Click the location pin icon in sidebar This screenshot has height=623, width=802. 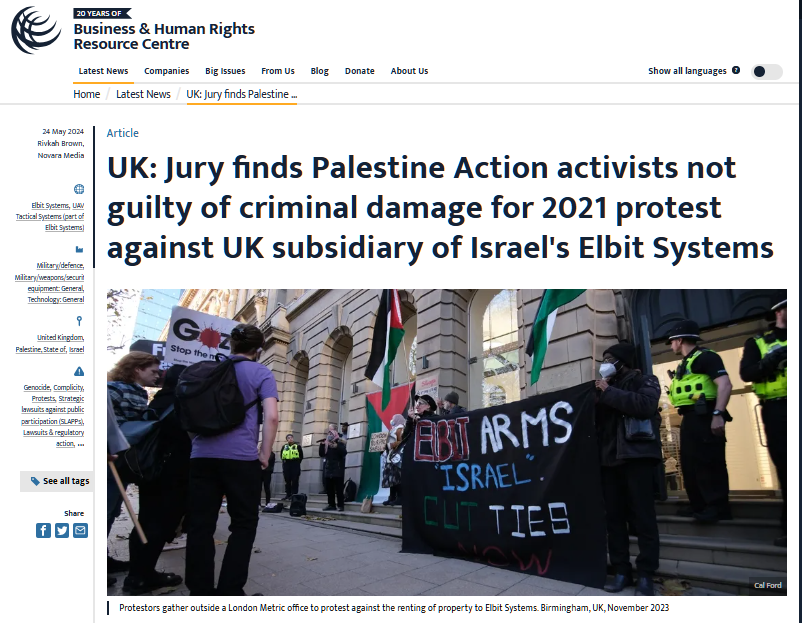click(x=79, y=321)
